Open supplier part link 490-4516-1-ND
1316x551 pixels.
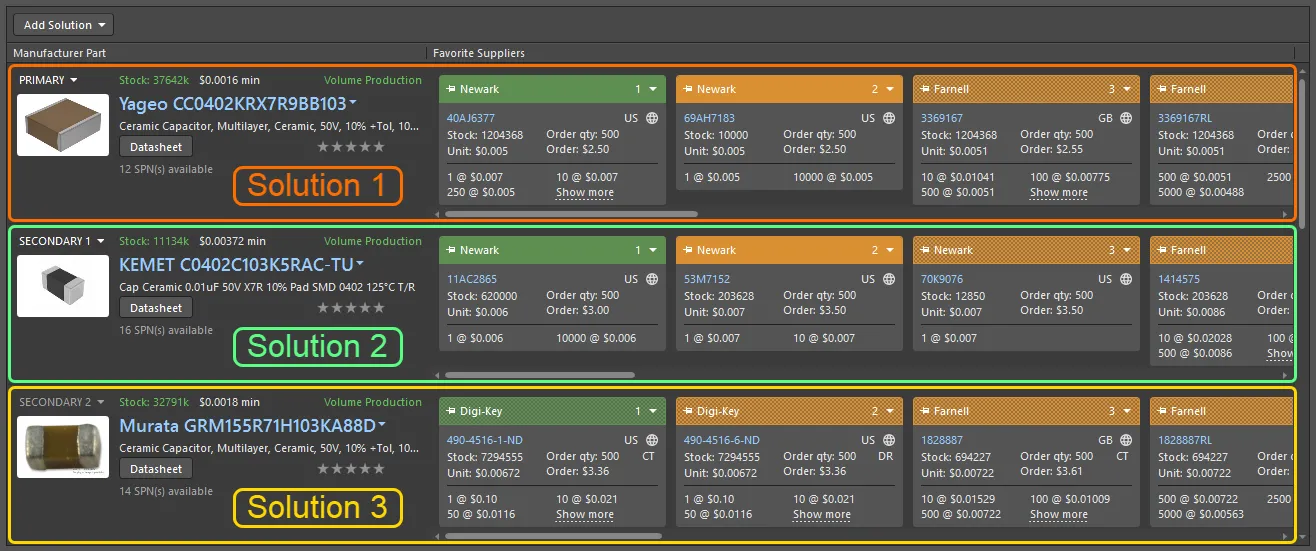pos(485,440)
